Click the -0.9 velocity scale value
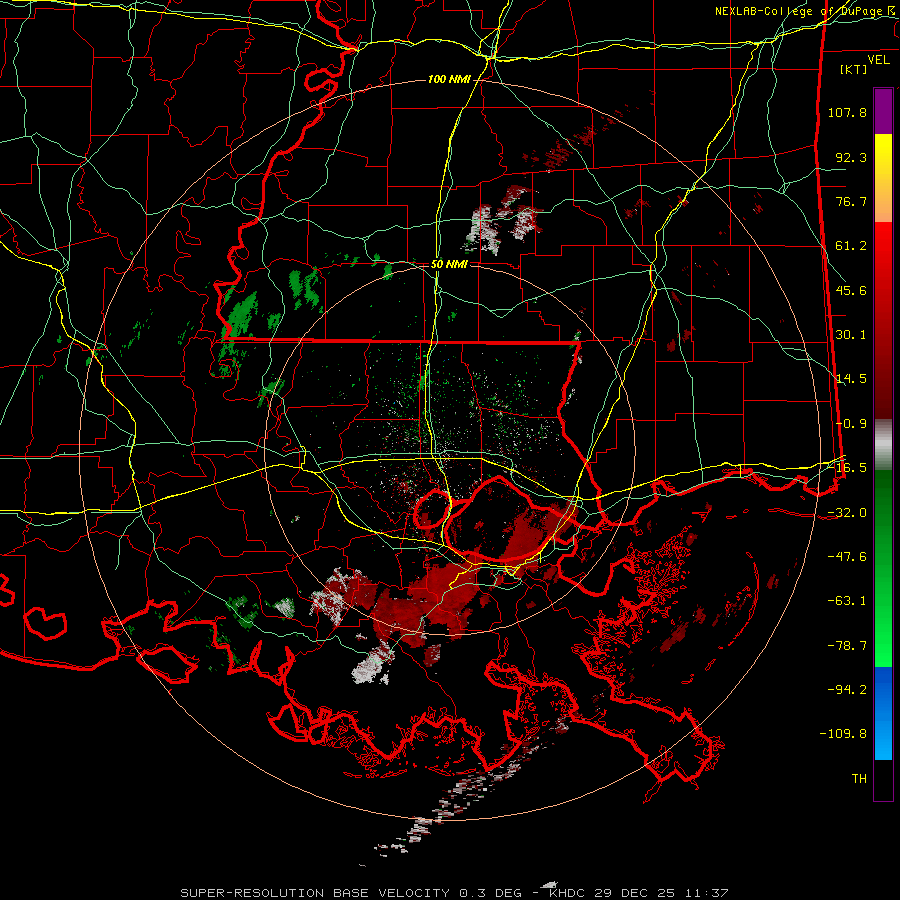This screenshot has height=900, width=900. click(x=851, y=424)
